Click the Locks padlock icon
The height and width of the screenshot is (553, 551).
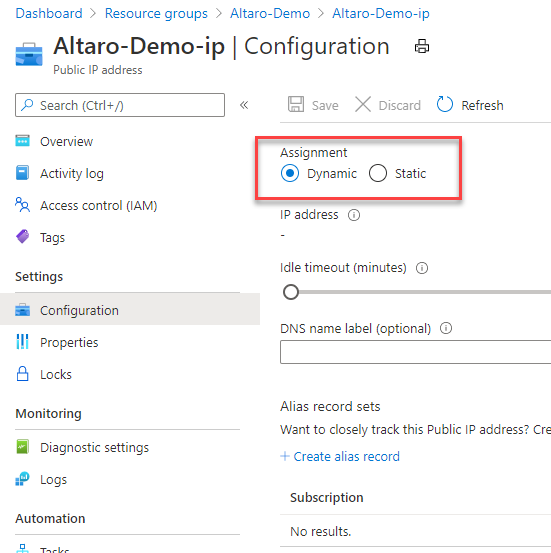tap(23, 374)
